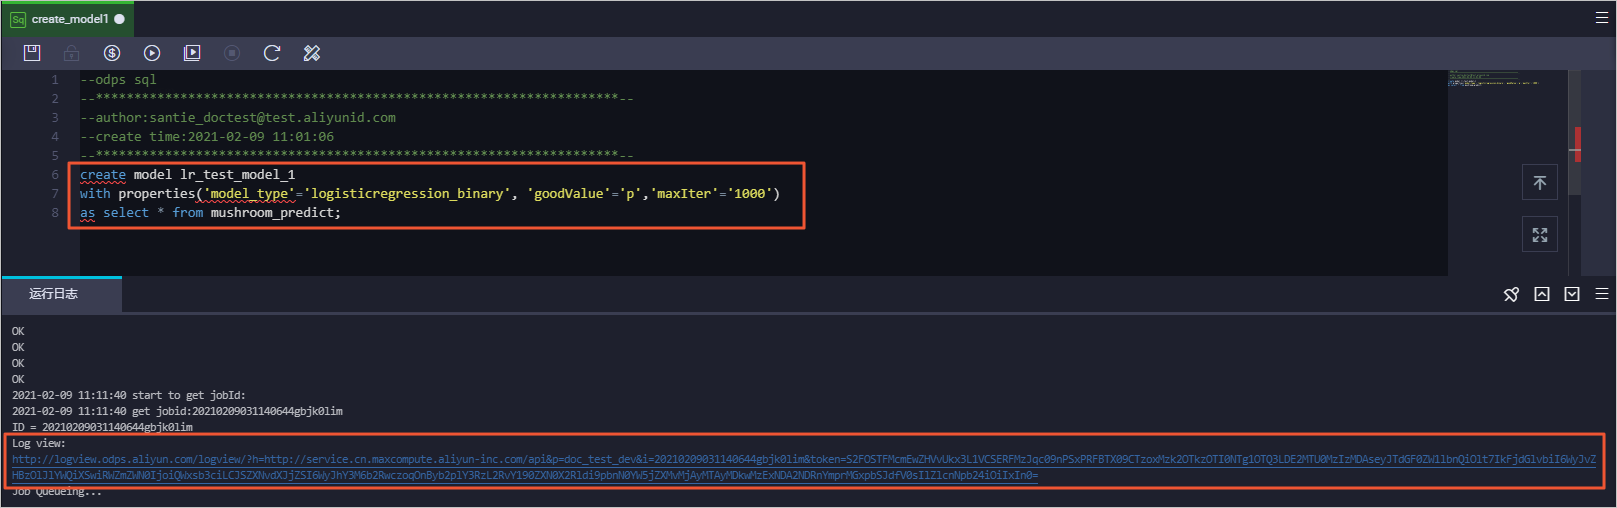
Task: Click the pin icon in the log panel
Action: pyautogui.click(x=1512, y=294)
